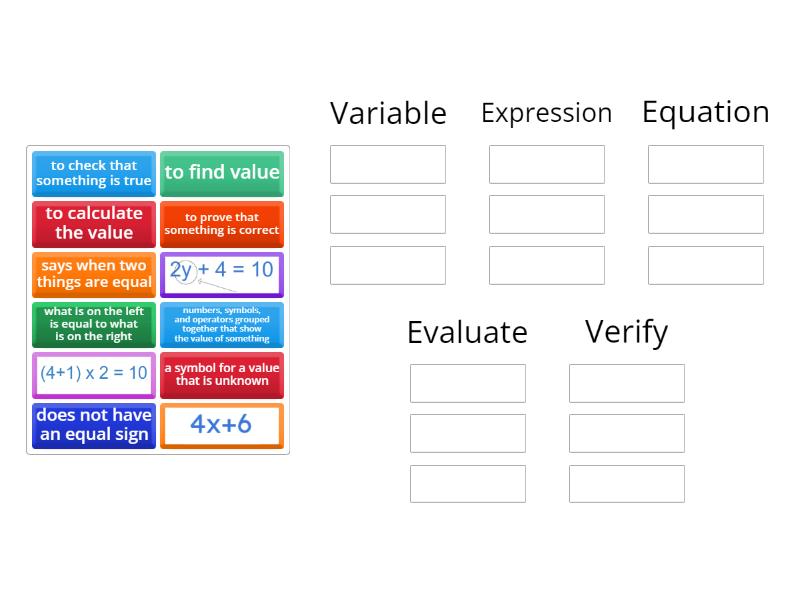Click the 'to find value' tile

coord(222,174)
